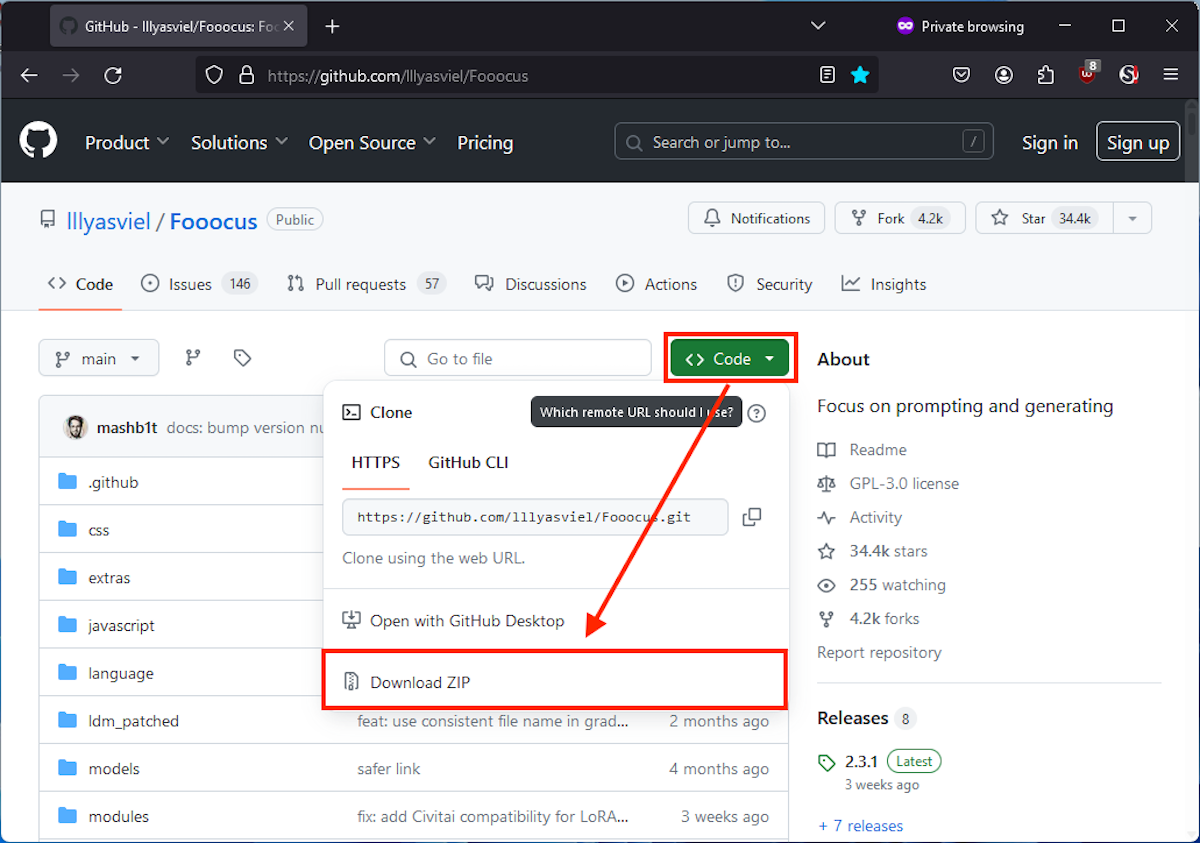1200x843 pixels.
Task: Focus the Go to file field
Action: coord(518,358)
